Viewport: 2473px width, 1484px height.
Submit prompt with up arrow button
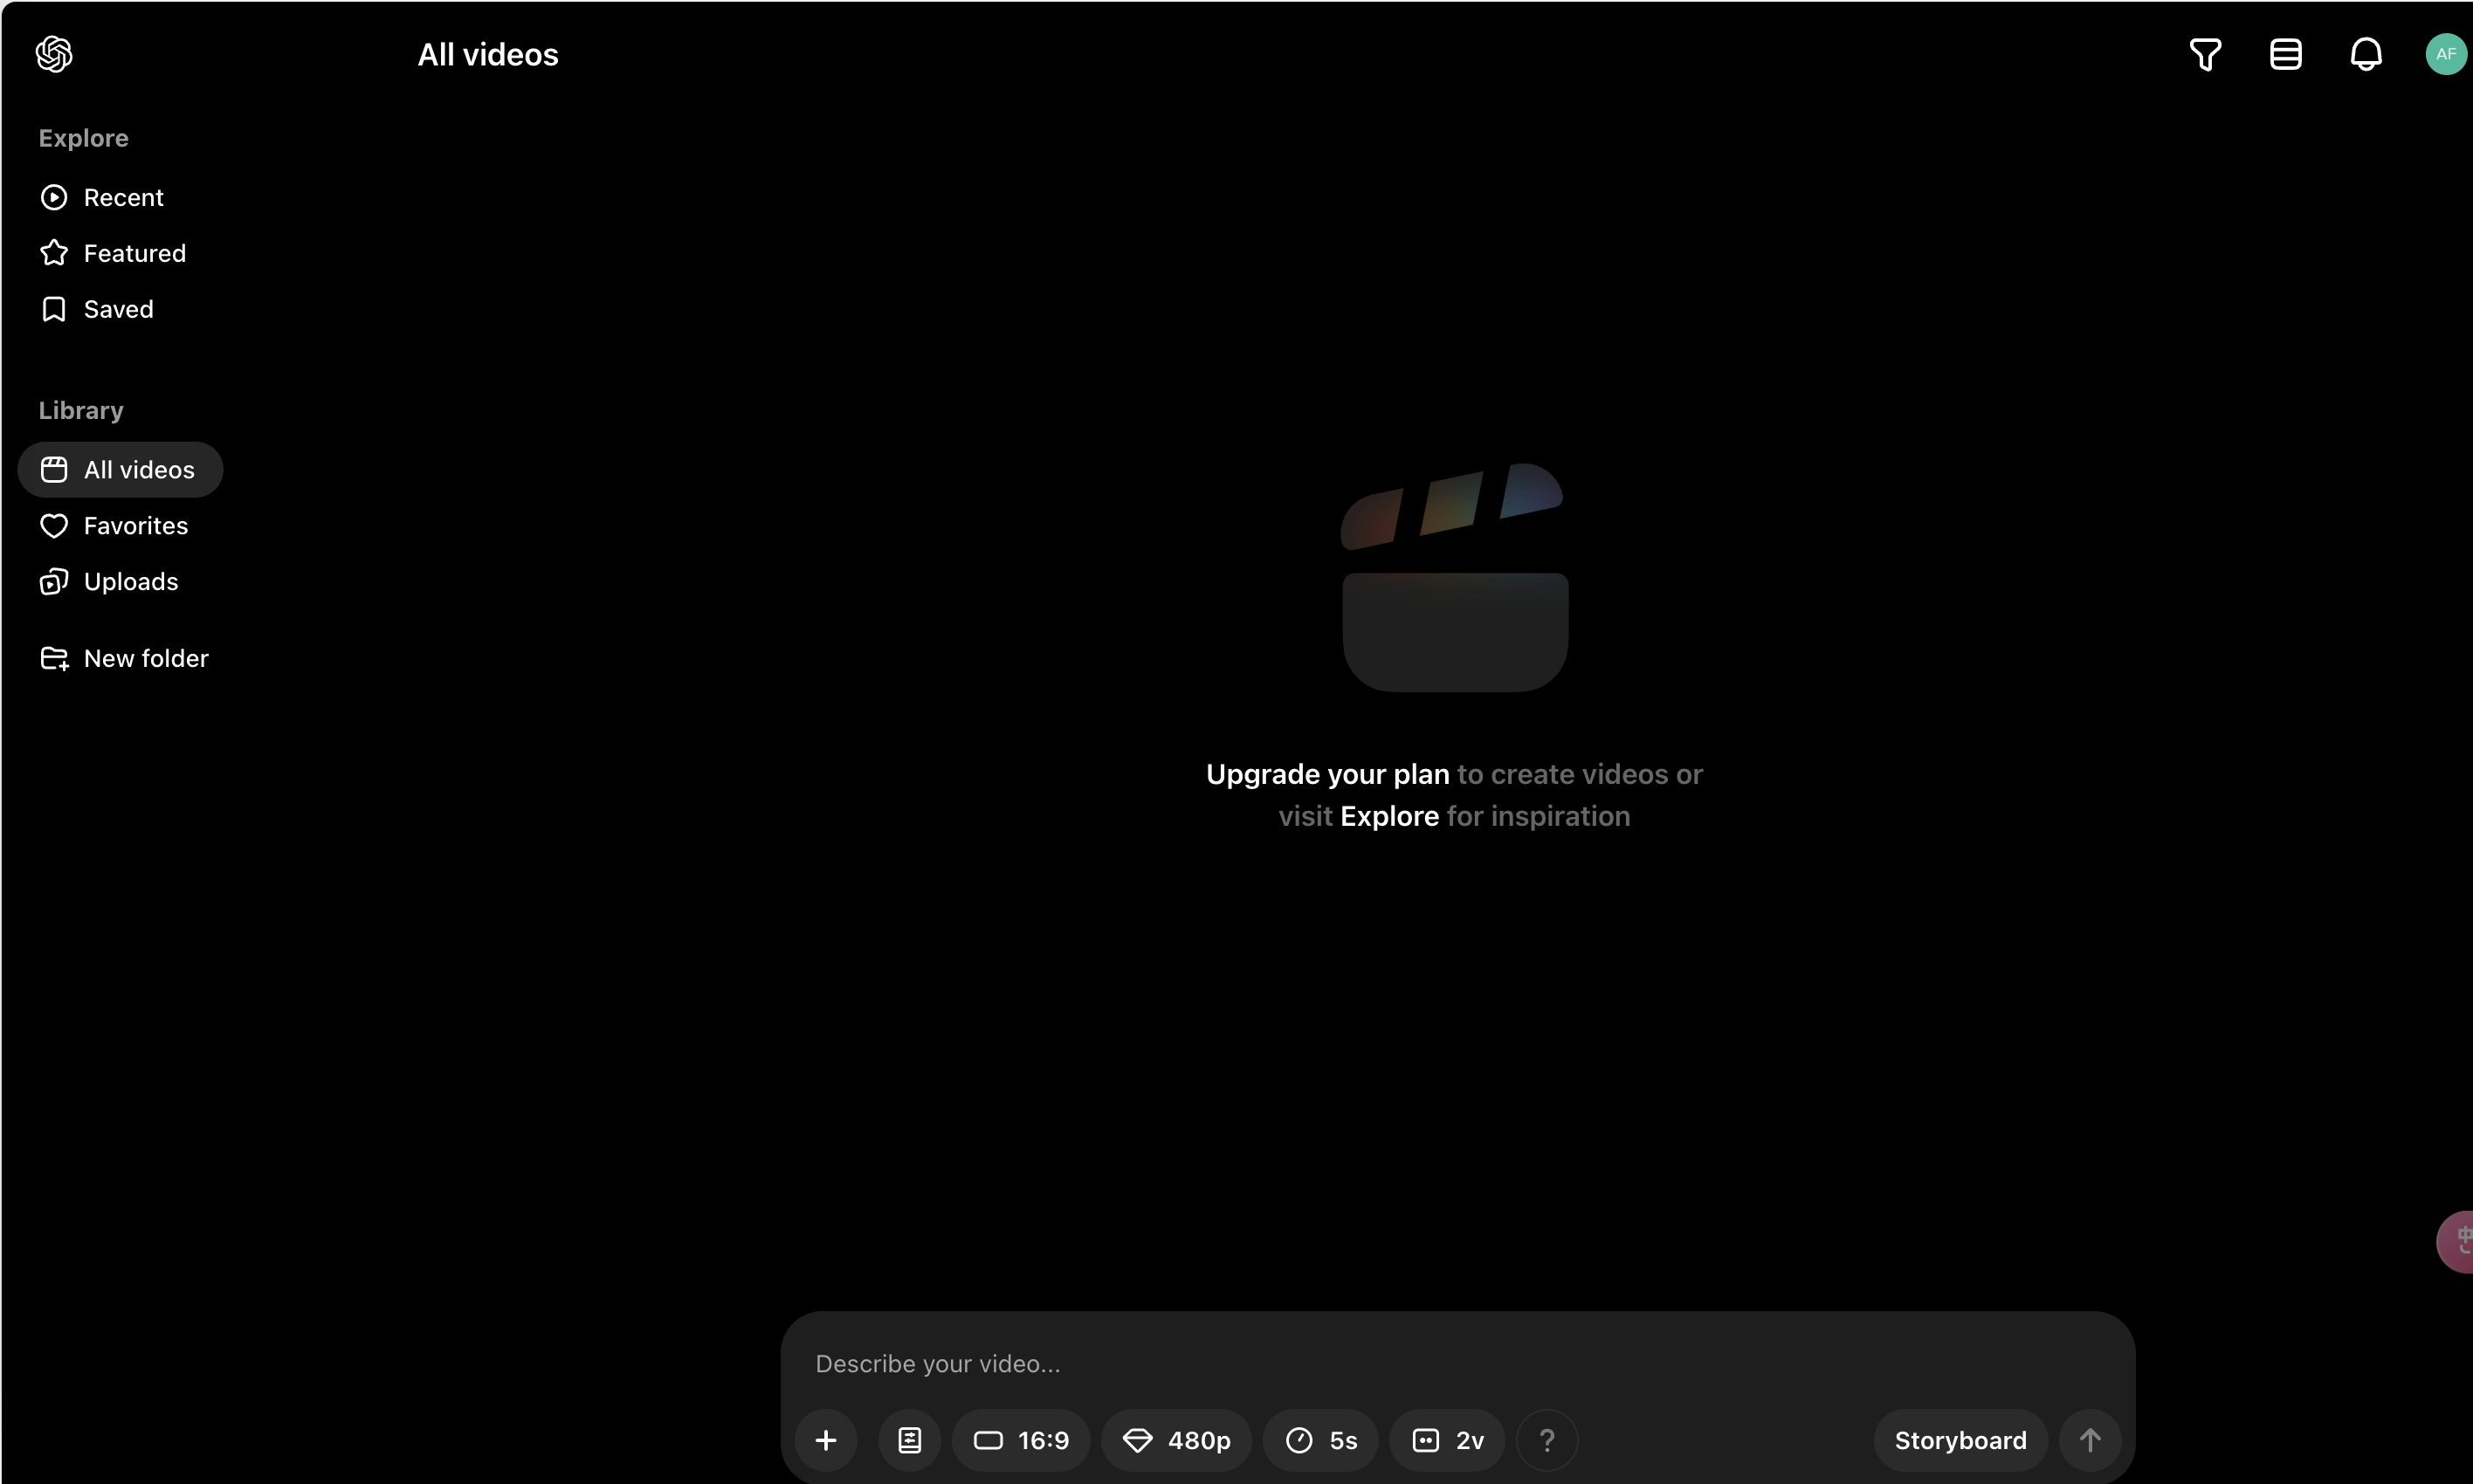[x=2089, y=1440]
